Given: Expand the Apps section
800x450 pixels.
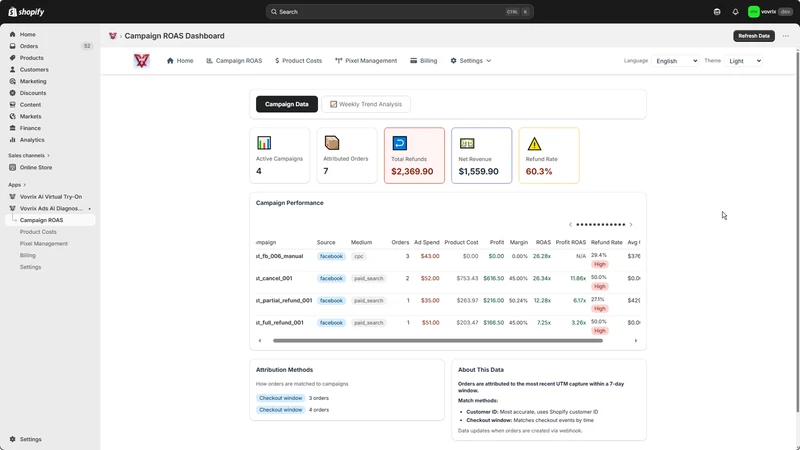Looking at the screenshot, I should click(x=17, y=185).
